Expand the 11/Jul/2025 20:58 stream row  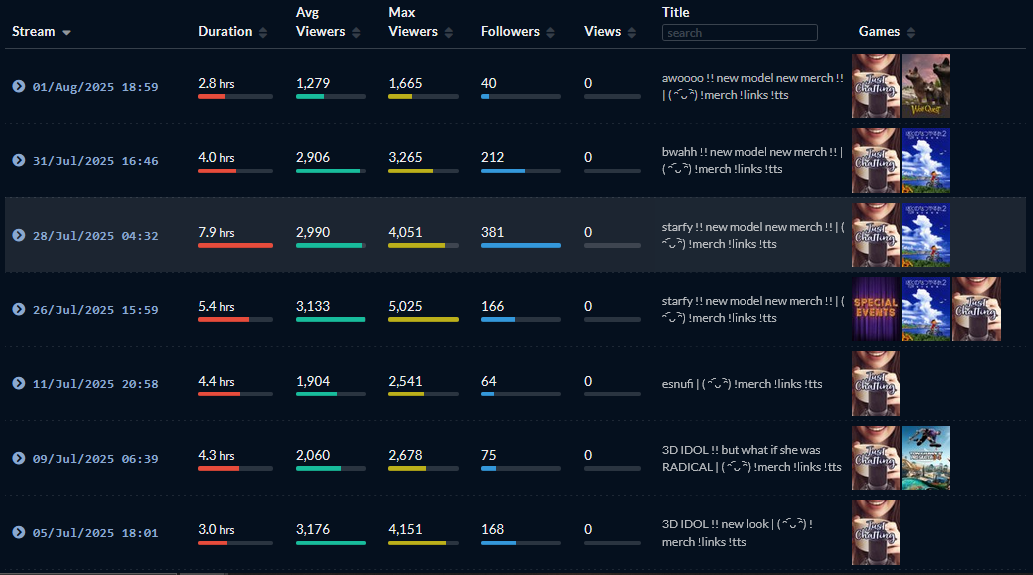(18, 383)
